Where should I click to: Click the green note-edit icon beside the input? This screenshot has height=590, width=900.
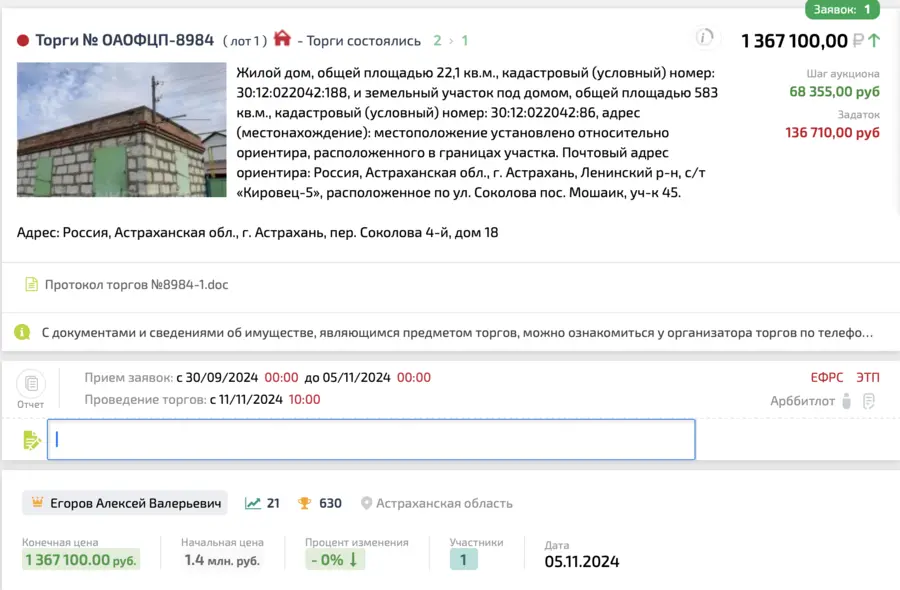point(32,440)
